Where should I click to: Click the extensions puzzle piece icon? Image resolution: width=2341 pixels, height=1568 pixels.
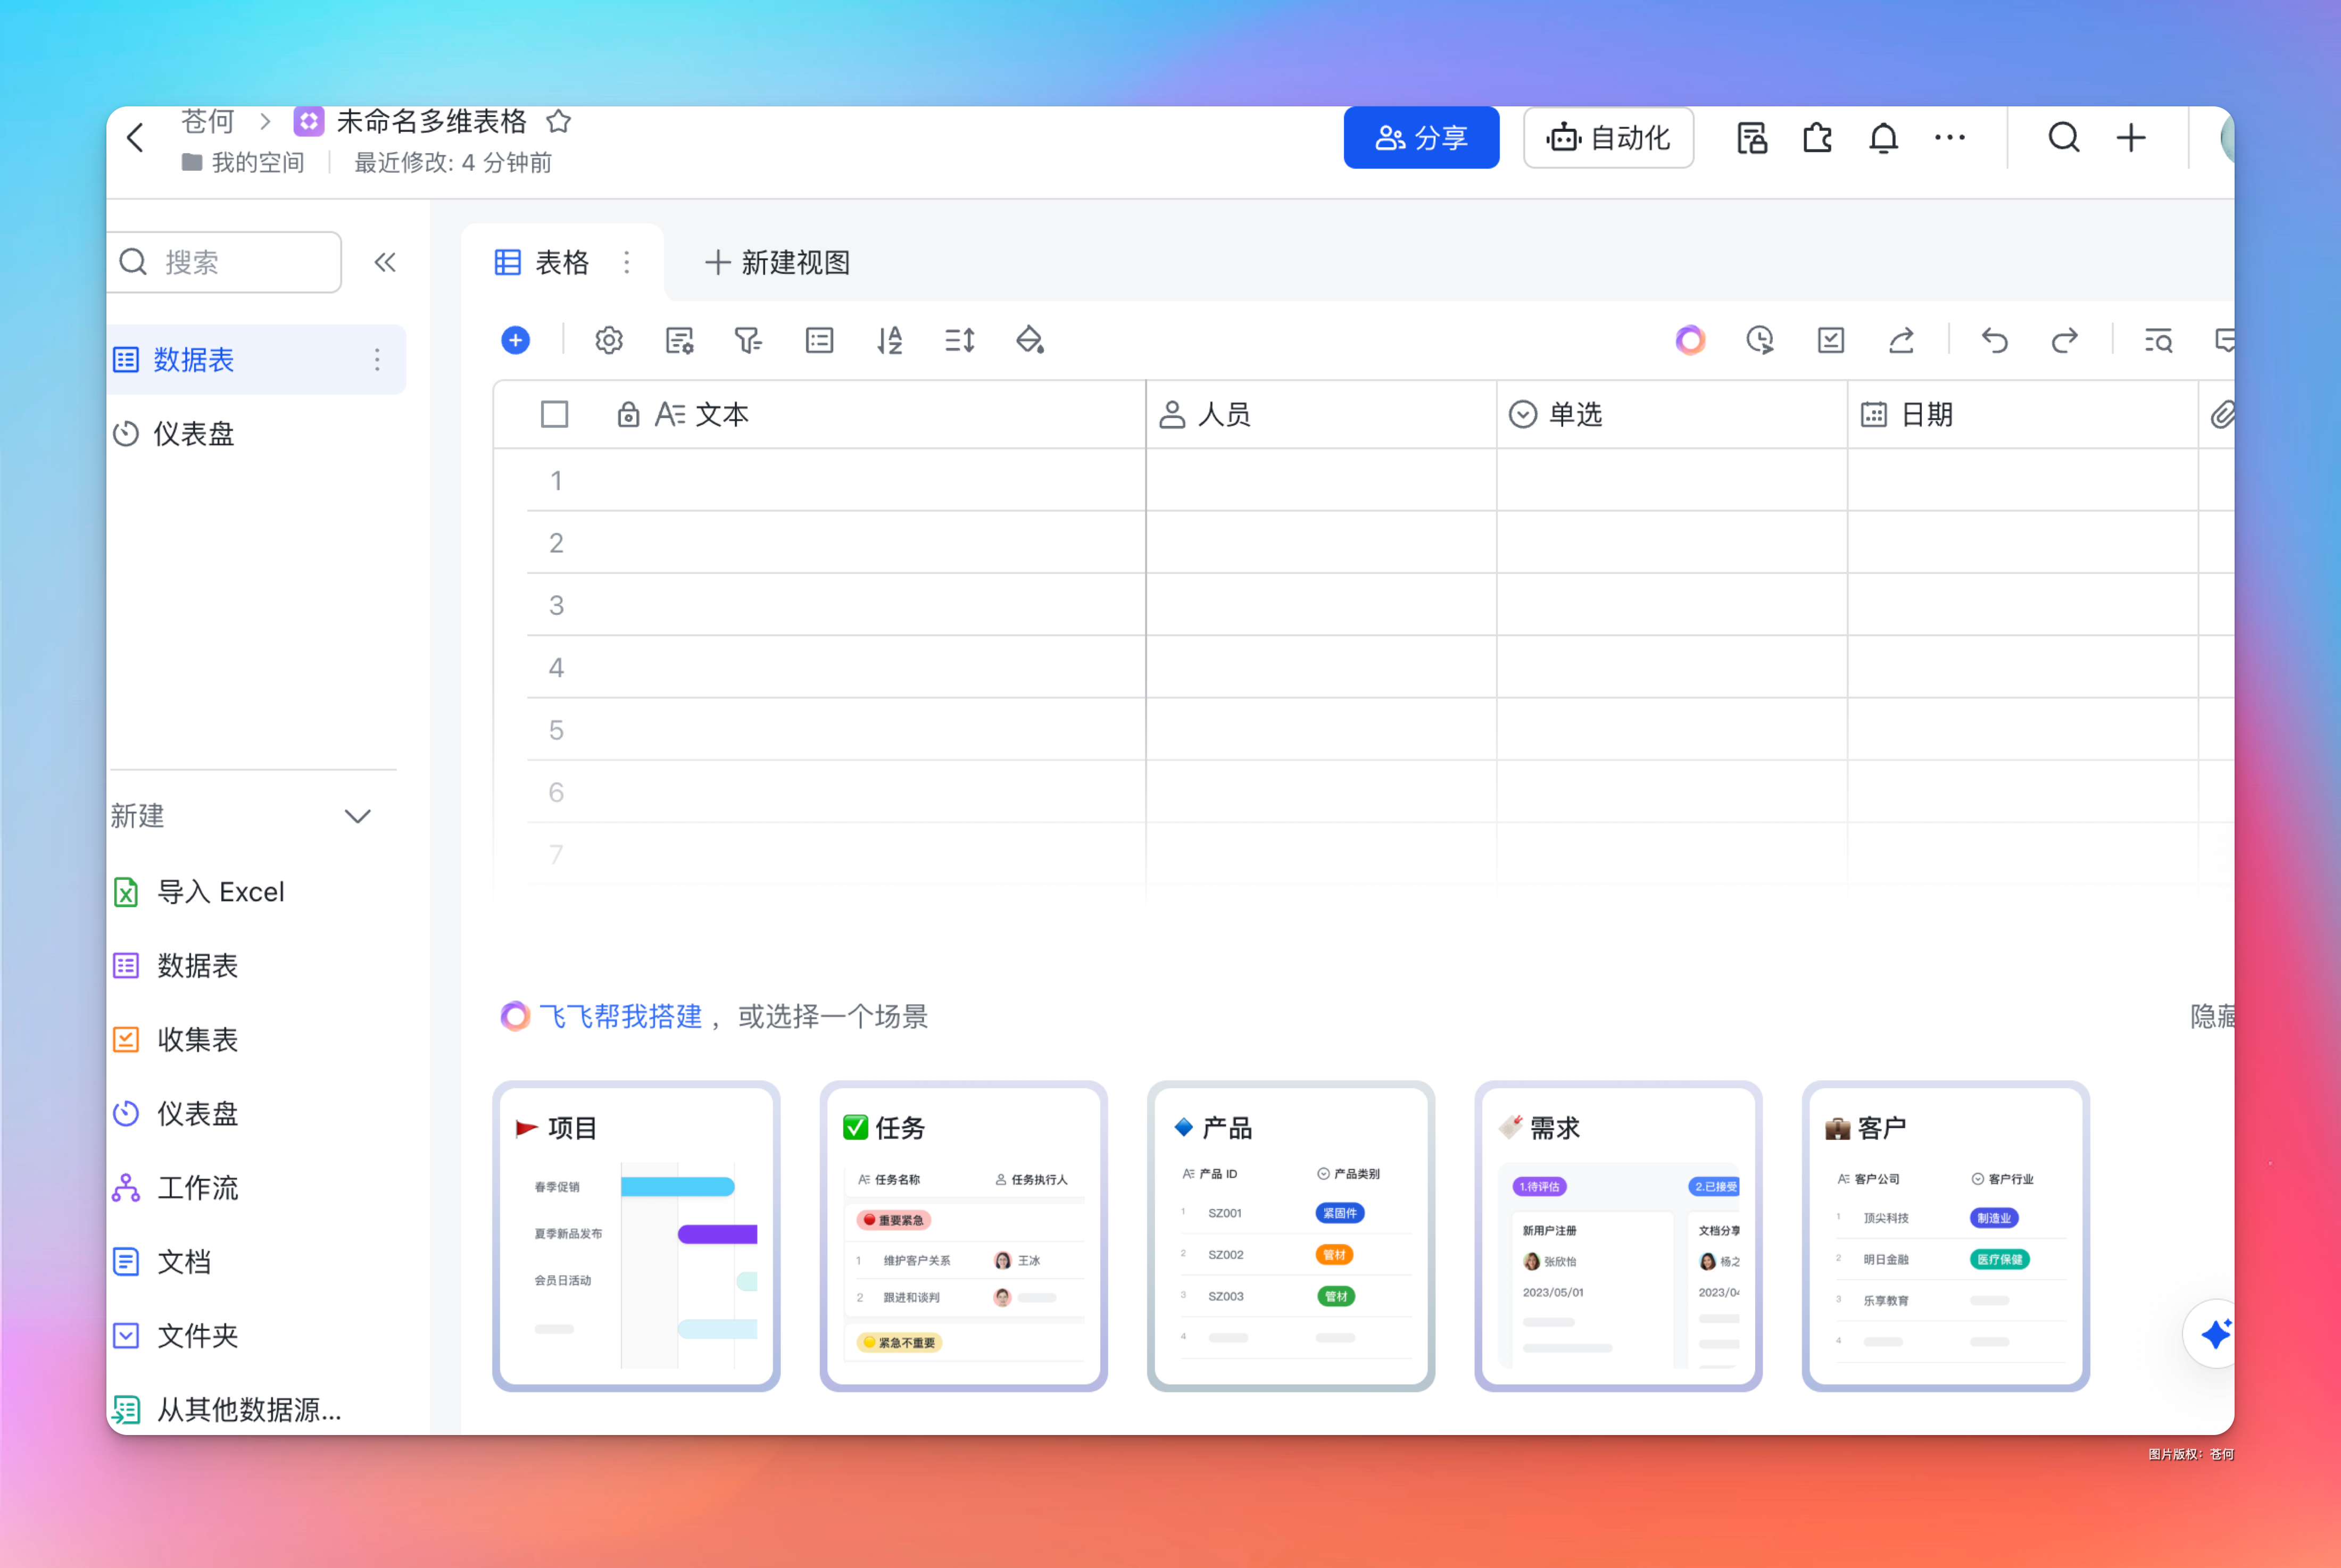(1817, 138)
